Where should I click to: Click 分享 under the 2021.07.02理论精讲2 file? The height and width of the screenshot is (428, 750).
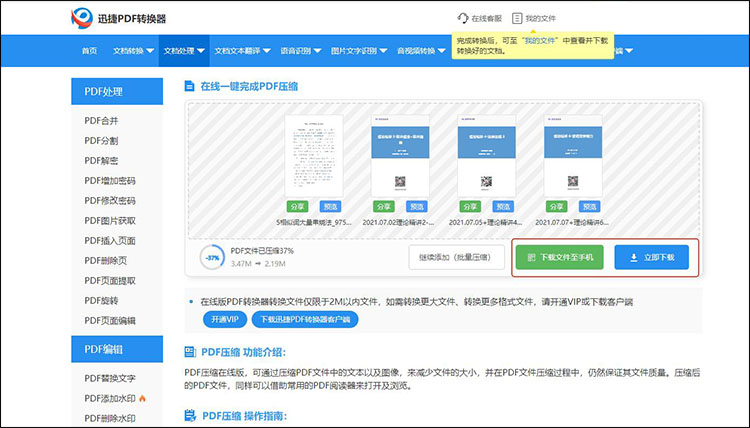[384, 207]
